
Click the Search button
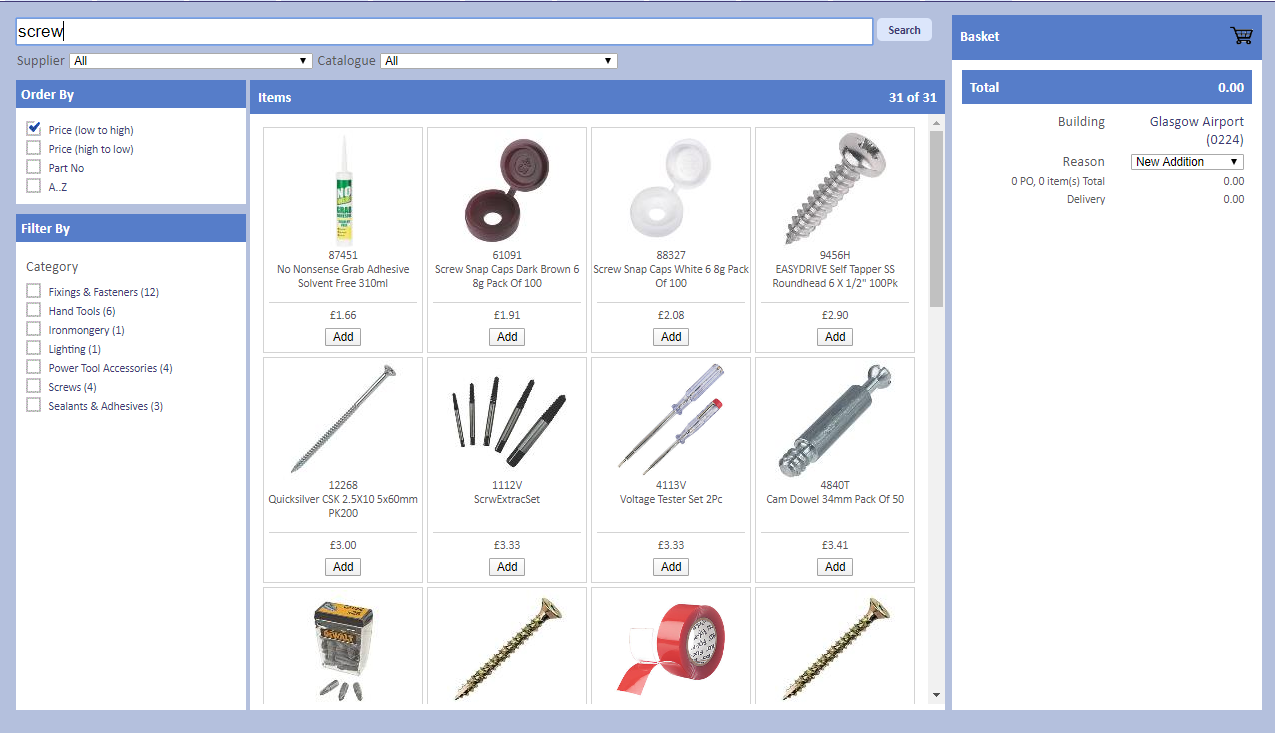tap(904, 30)
